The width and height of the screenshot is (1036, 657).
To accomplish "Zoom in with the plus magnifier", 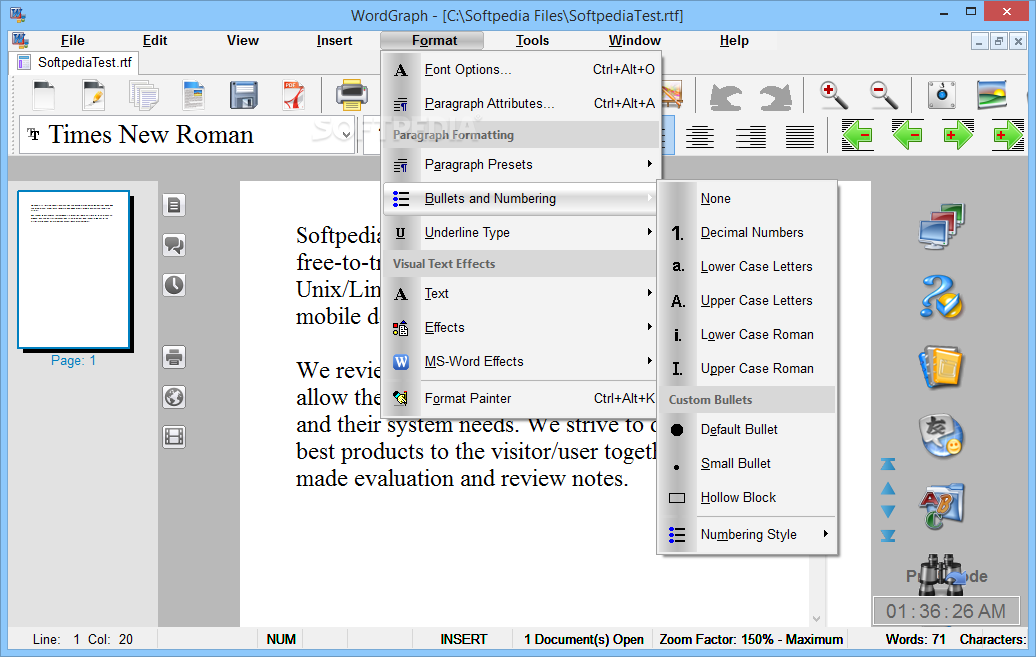I will (834, 95).
